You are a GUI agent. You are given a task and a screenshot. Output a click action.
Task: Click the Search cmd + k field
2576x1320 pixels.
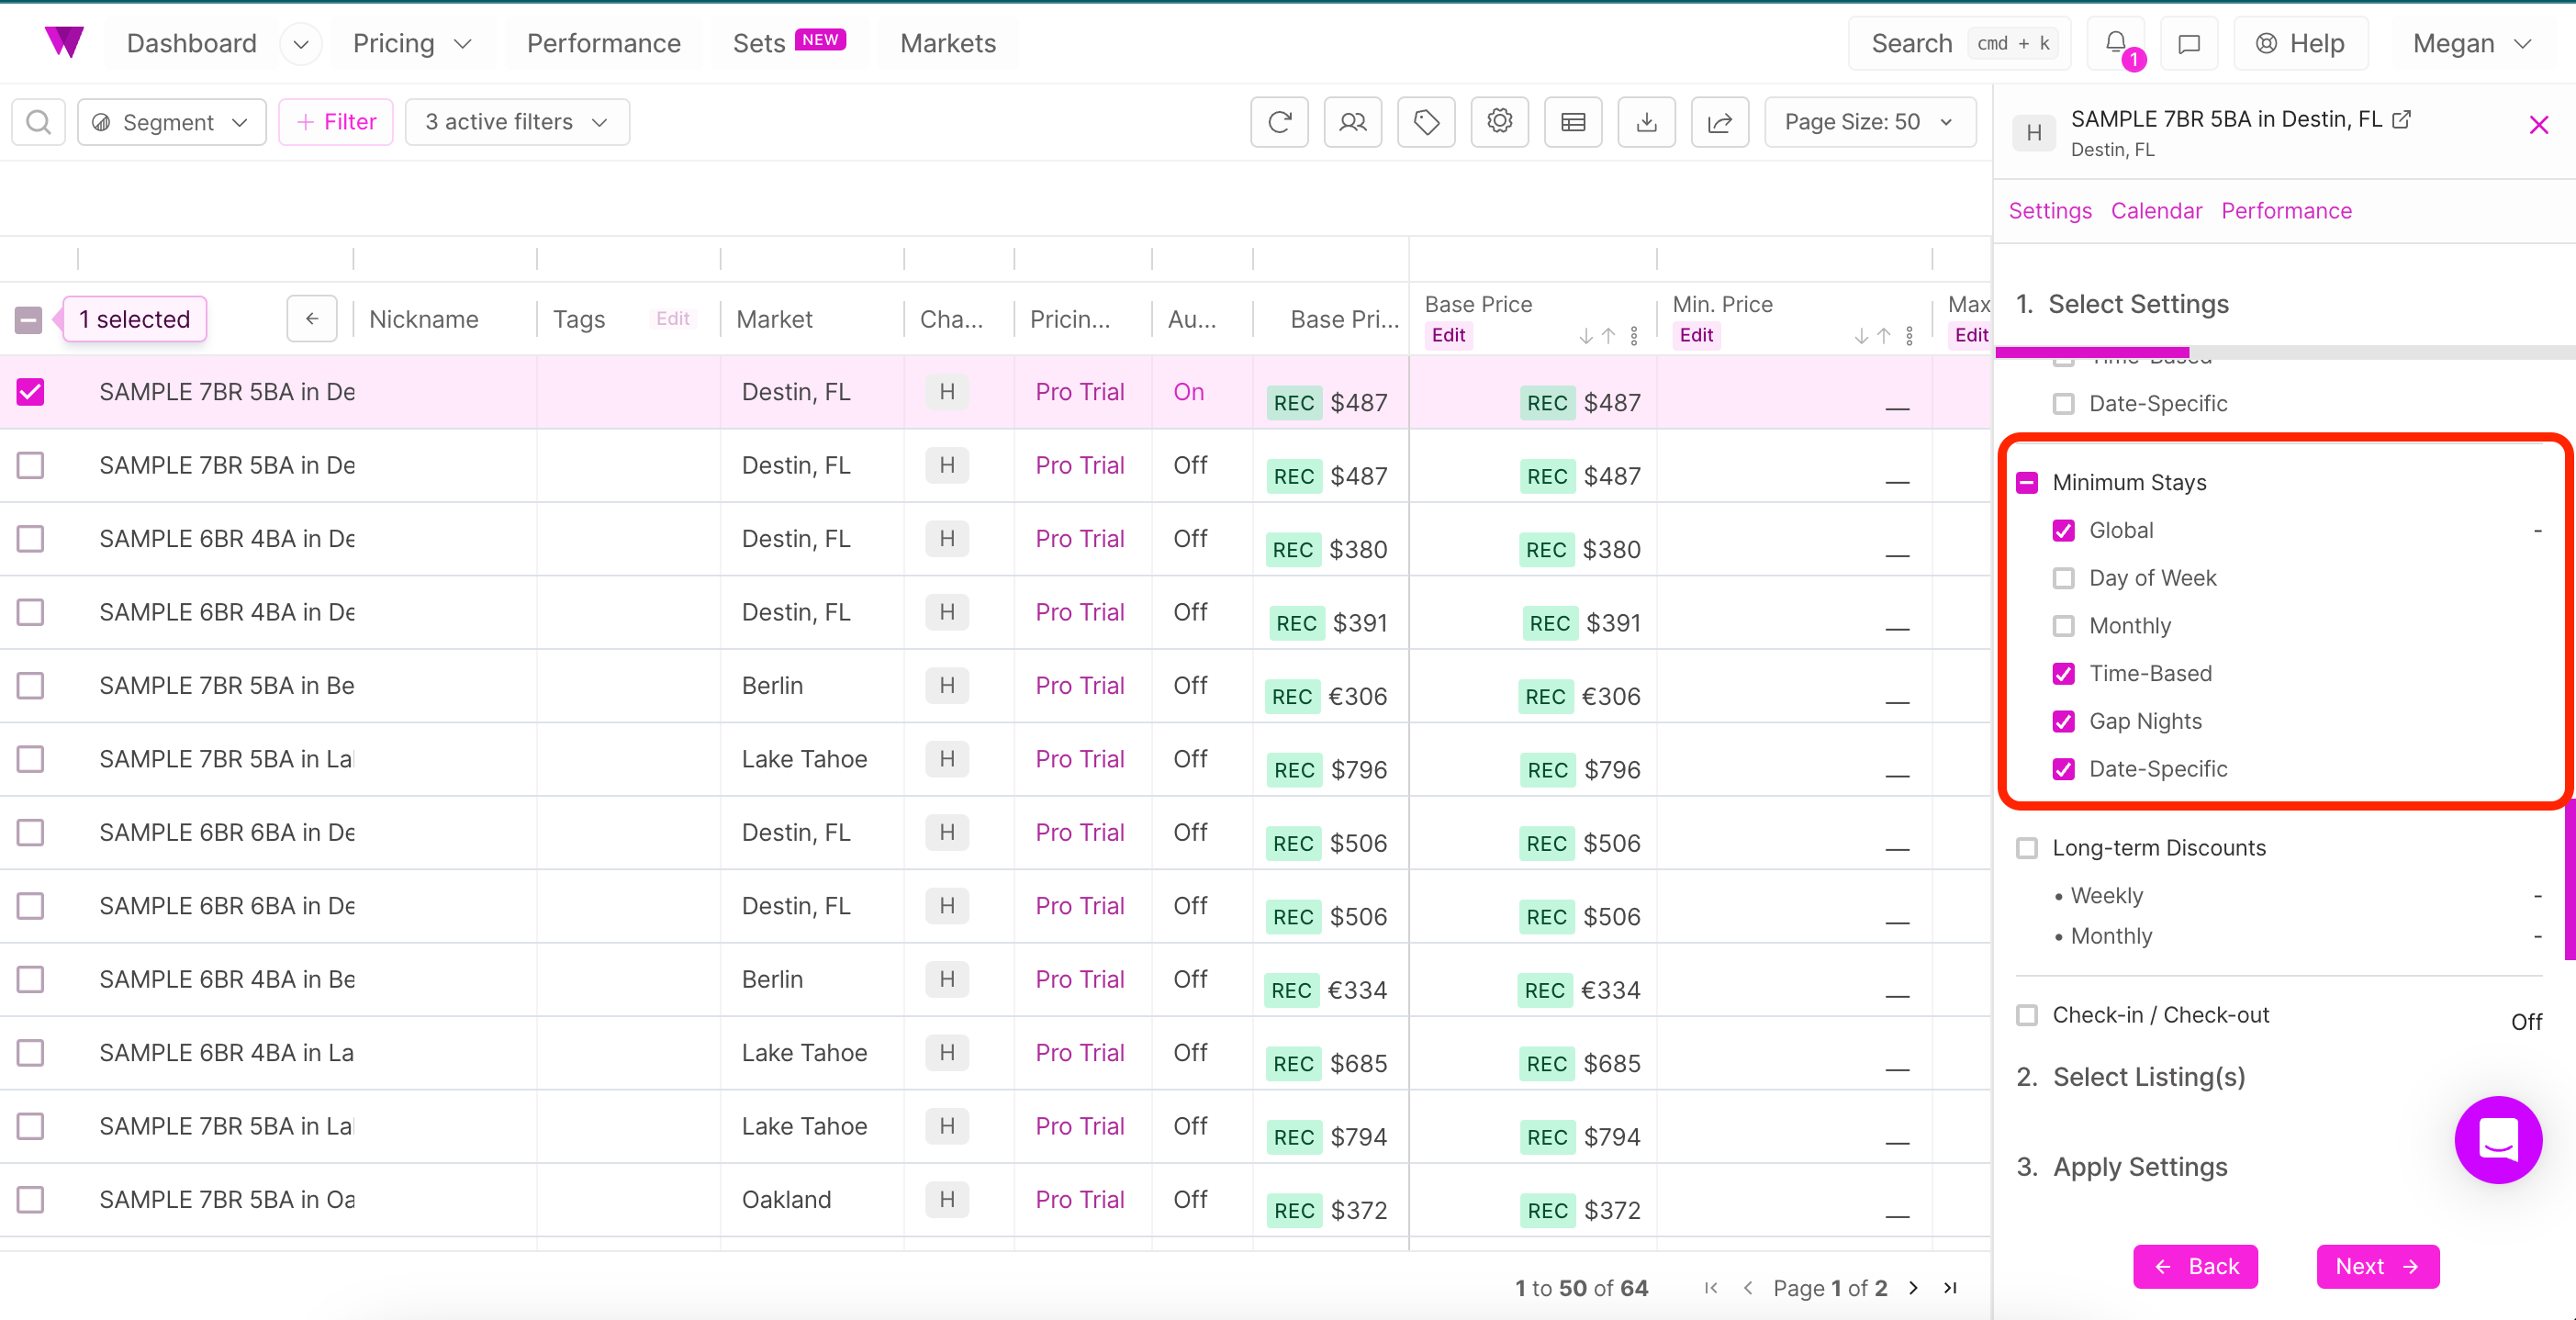1958,44
